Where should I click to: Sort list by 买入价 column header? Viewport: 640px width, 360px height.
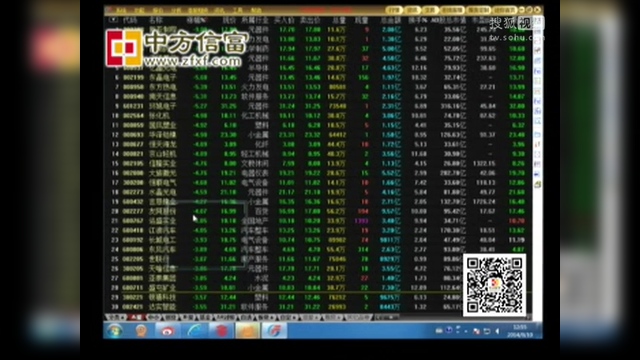(x=284, y=20)
